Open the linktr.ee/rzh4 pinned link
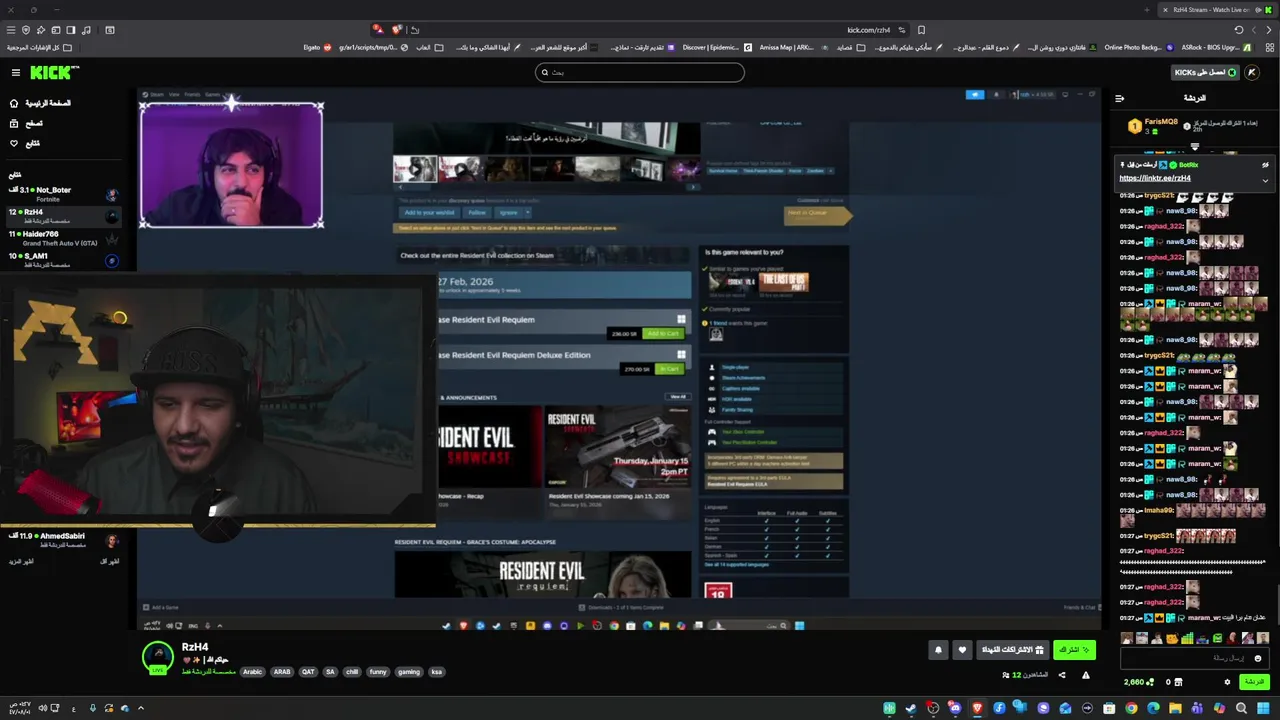 click(x=1155, y=178)
